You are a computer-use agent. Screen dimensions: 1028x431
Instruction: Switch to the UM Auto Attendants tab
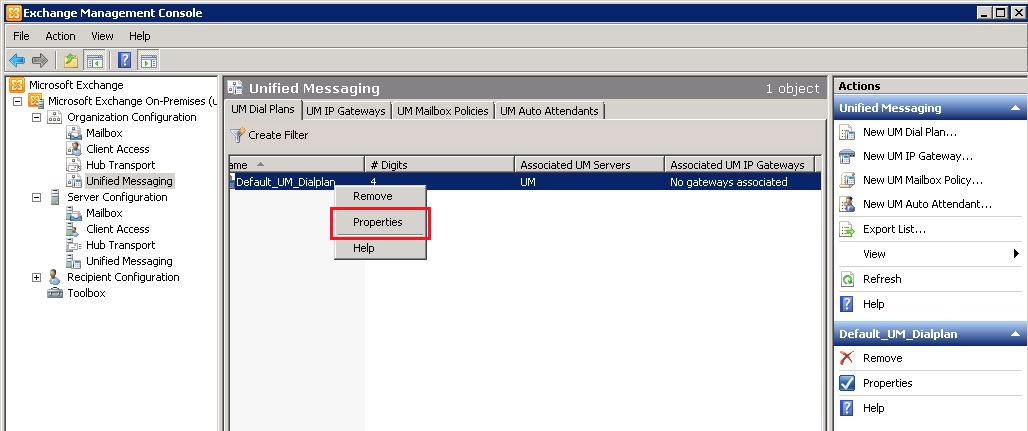(x=549, y=111)
